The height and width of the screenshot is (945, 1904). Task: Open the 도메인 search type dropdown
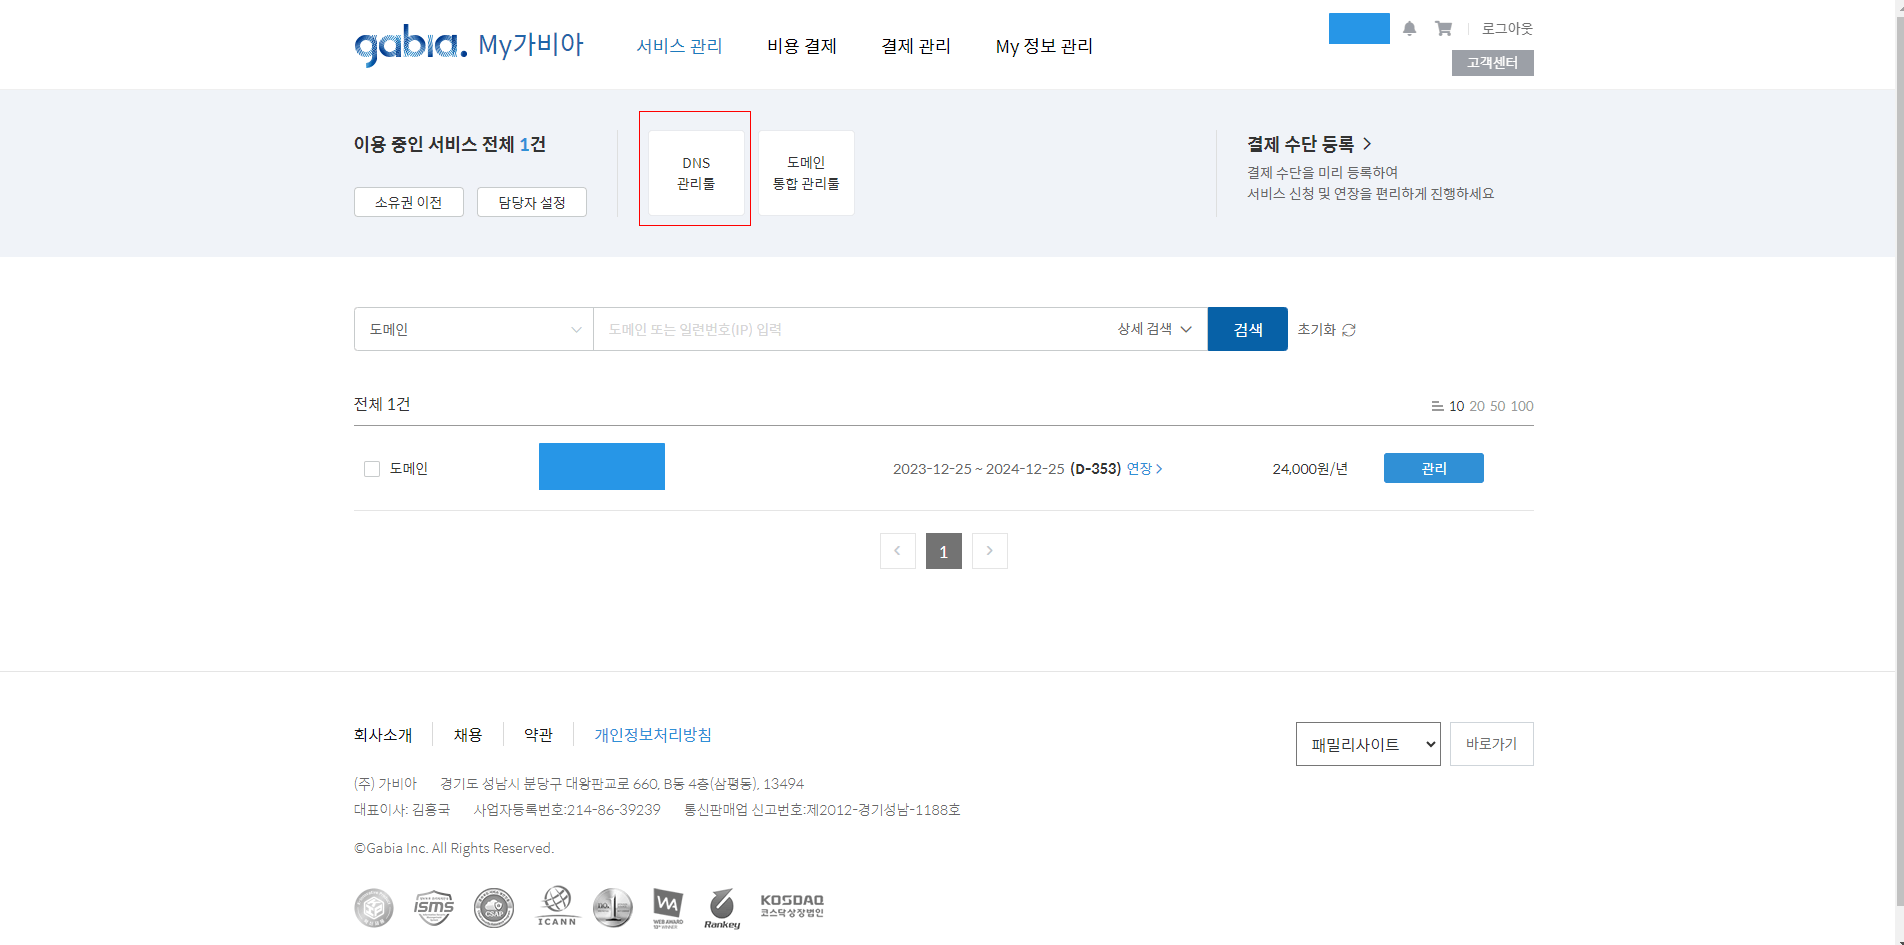tap(473, 329)
